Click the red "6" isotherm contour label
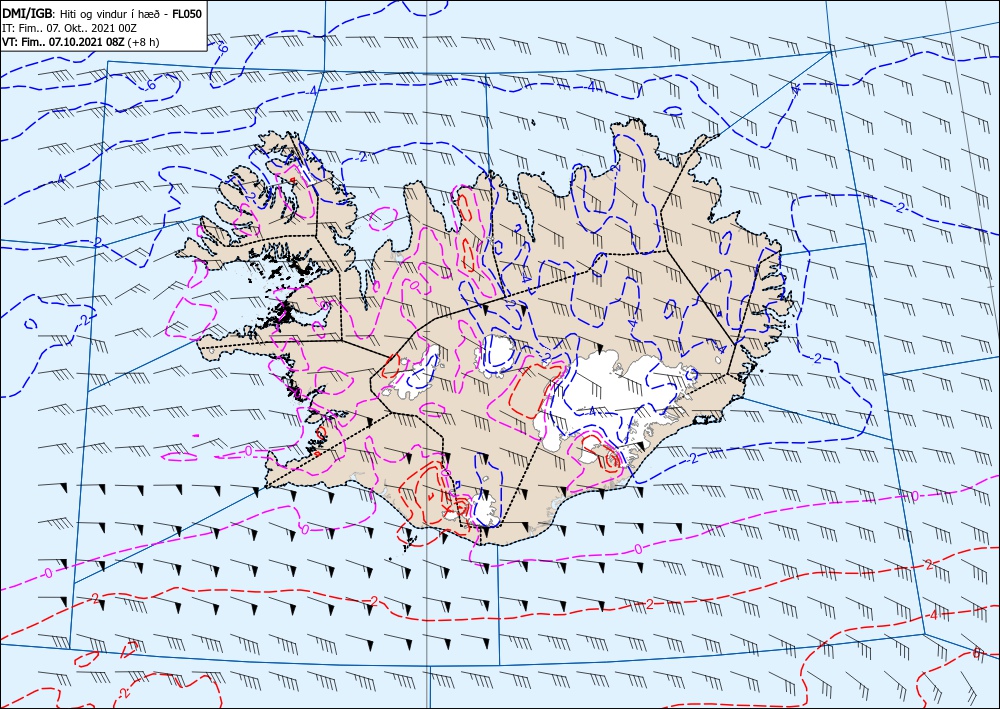Screen dimensions: 1000x709 click(x=976, y=652)
